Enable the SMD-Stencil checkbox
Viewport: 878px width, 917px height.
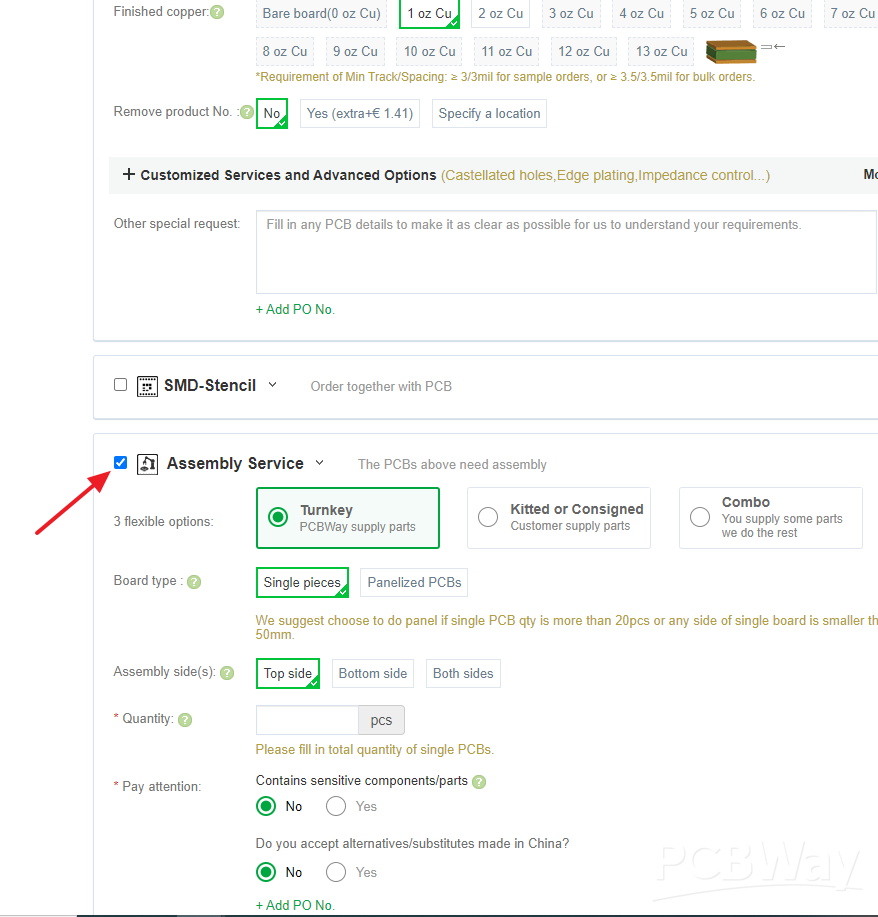[120, 384]
